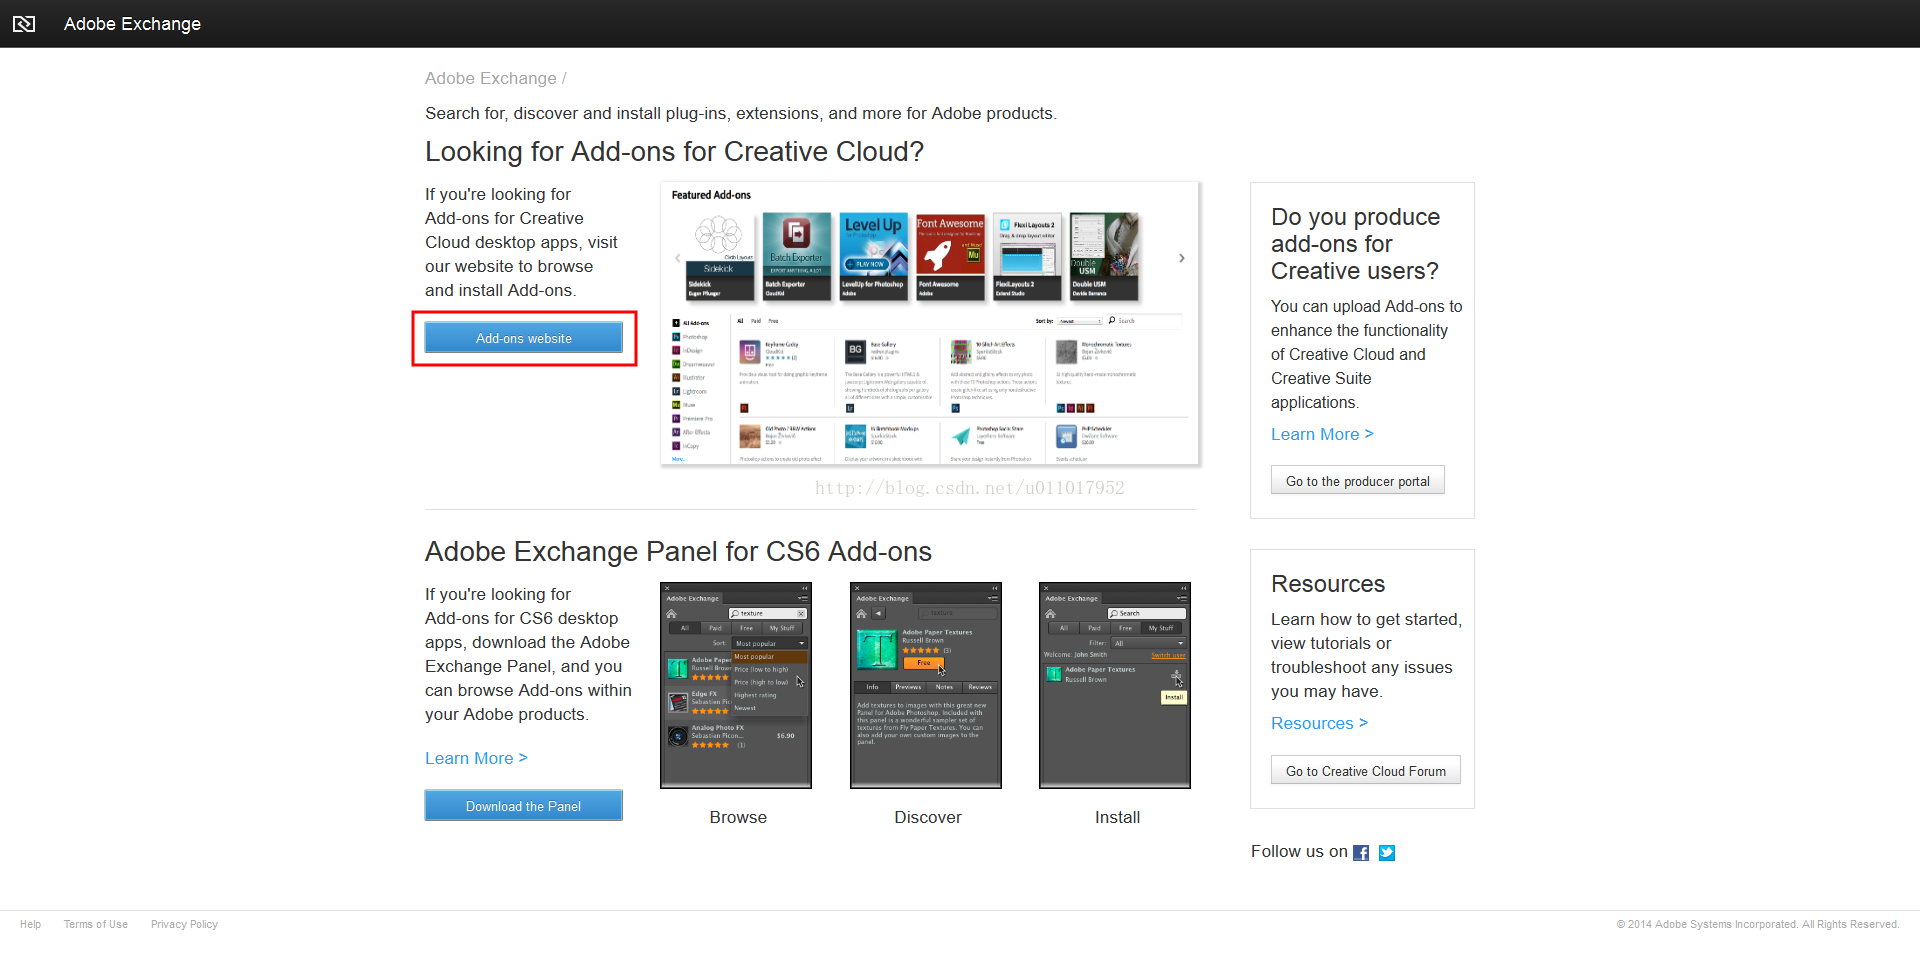
Task: Click the Help footer link
Action: point(31,924)
